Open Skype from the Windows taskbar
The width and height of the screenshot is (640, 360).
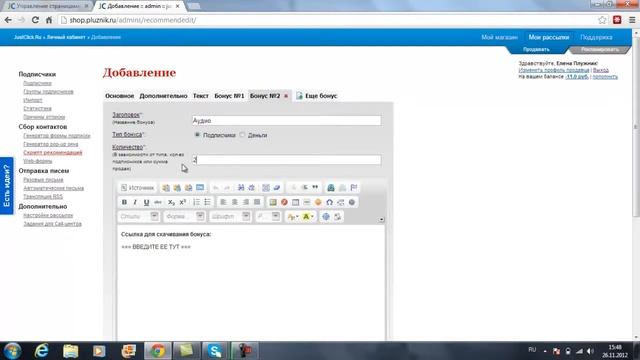[x=215, y=351]
